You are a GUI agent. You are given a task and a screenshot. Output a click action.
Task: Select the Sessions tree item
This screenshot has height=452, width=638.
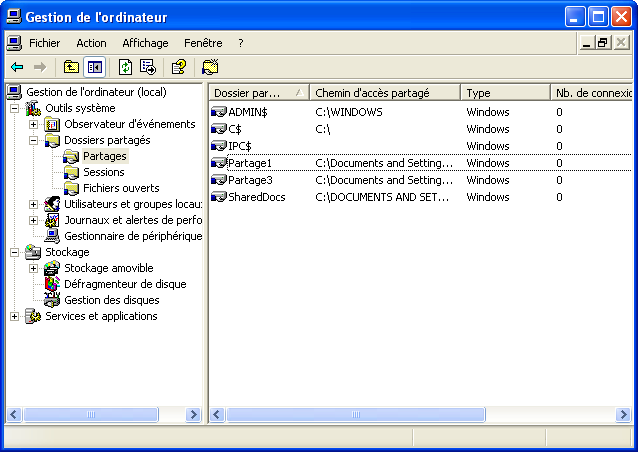[x=103, y=172]
